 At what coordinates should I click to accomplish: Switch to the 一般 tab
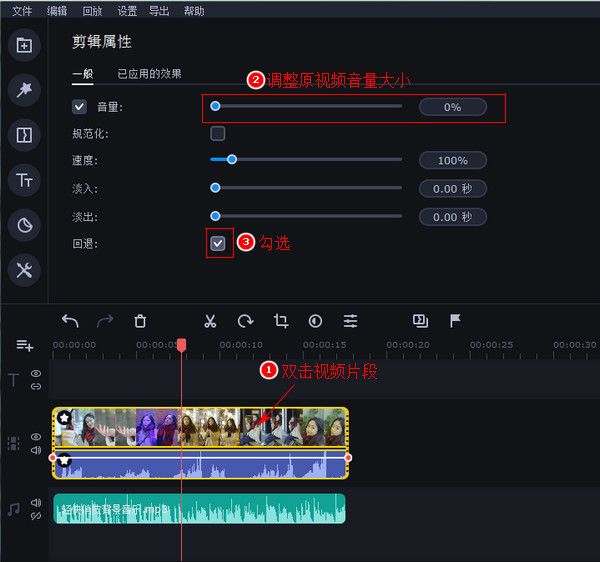(83, 74)
